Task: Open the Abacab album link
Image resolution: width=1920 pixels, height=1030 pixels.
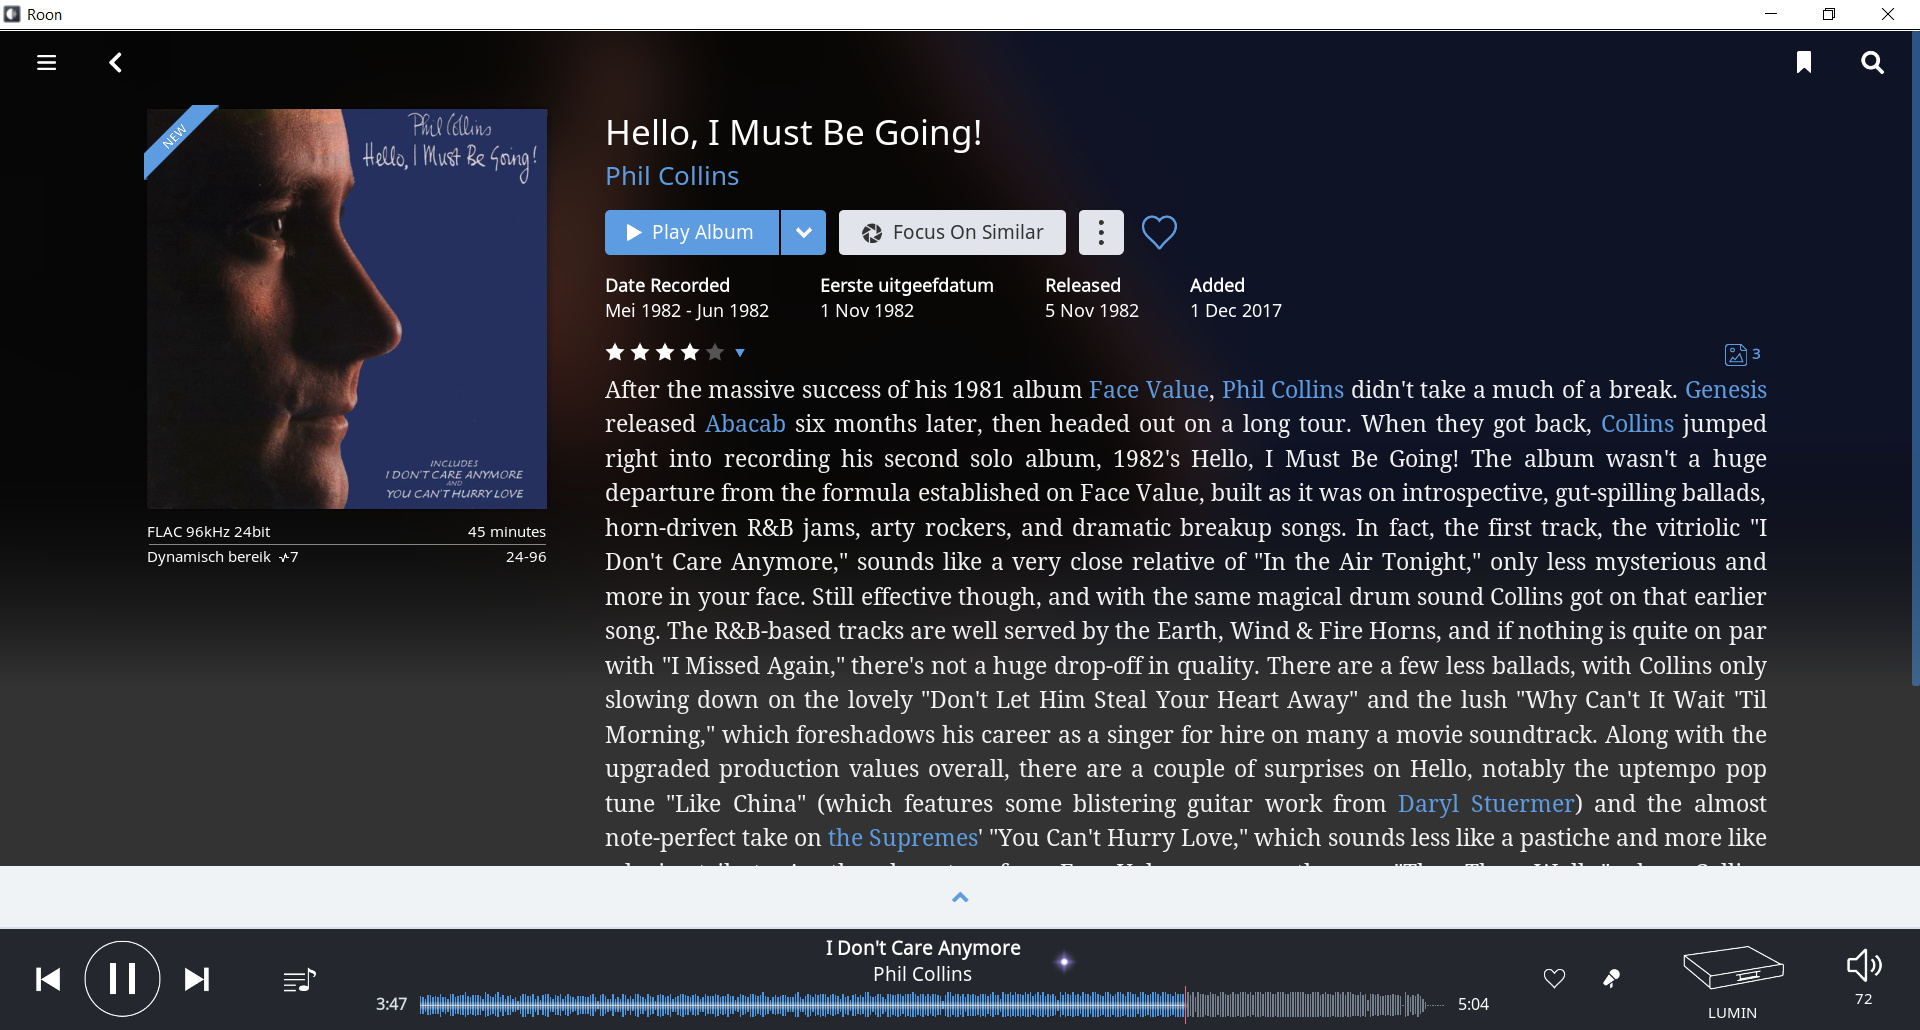Action: coord(746,424)
